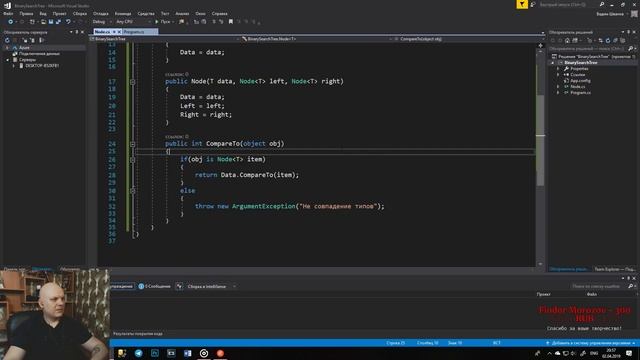
Task: Close the Node.cs tab
Action: pos(120,31)
